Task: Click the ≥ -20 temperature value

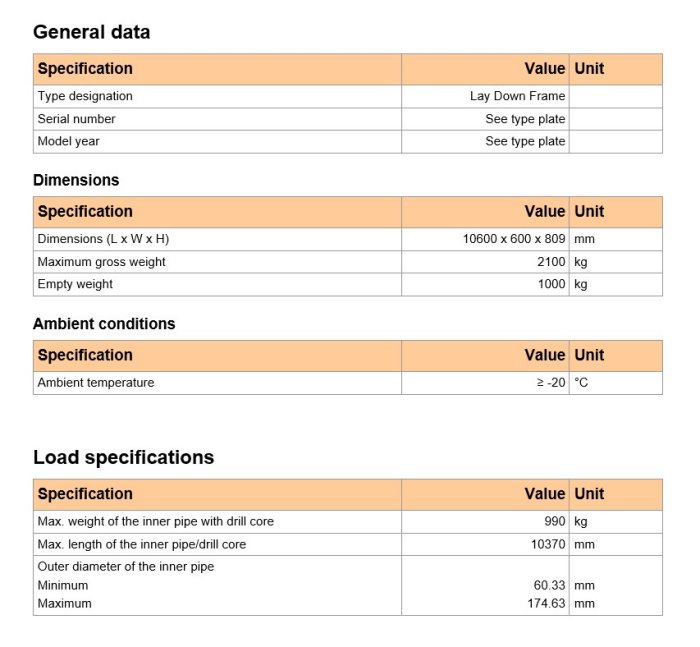Action: tap(551, 382)
